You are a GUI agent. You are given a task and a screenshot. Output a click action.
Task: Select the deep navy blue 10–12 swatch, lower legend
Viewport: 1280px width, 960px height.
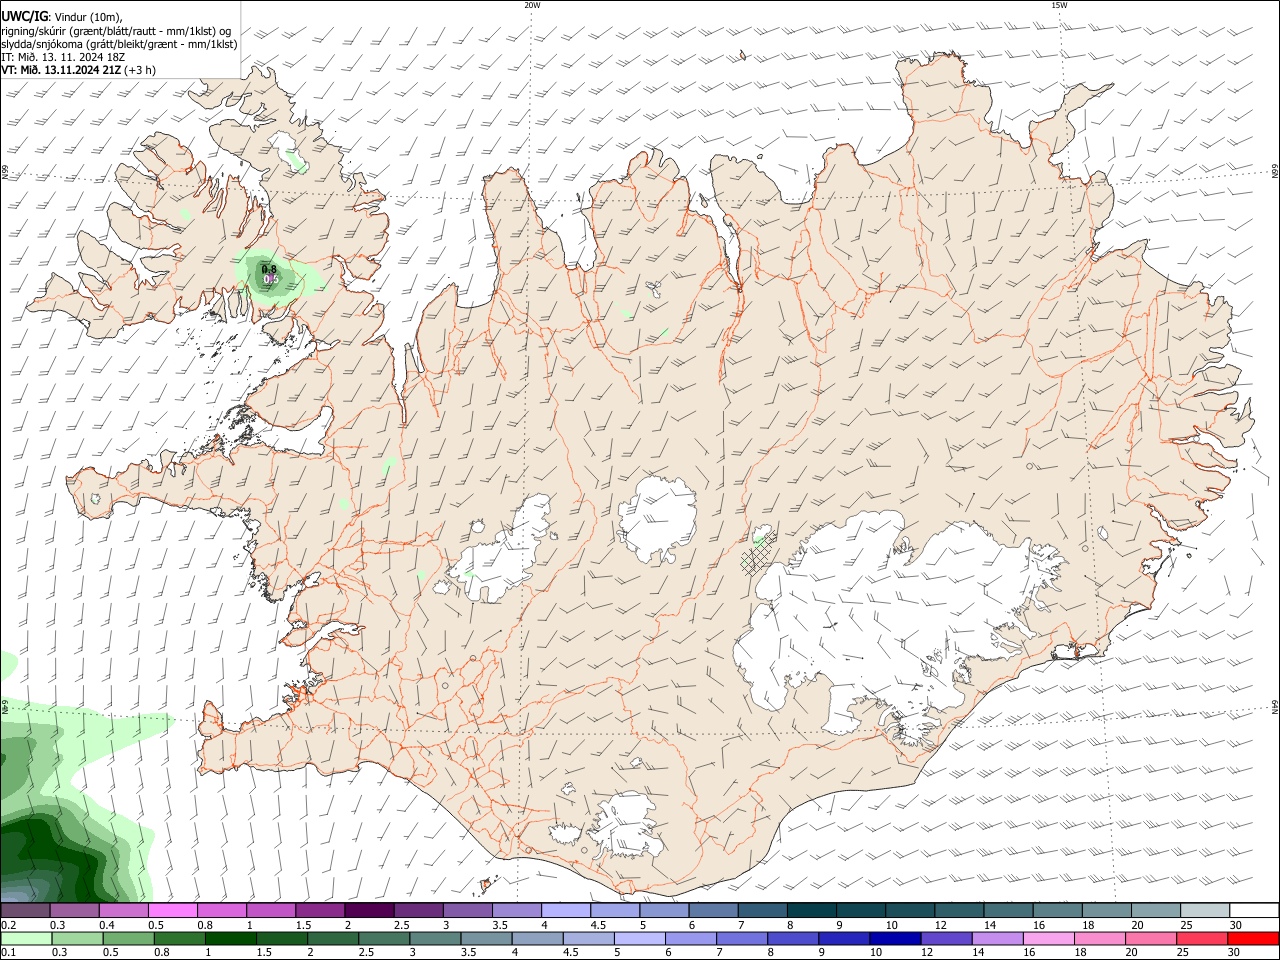pyautogui.click(x=895, y=939)
